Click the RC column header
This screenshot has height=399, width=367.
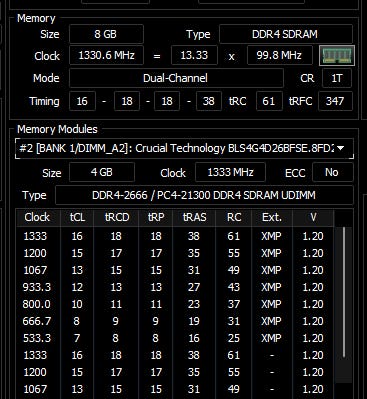tap(234, 217)
